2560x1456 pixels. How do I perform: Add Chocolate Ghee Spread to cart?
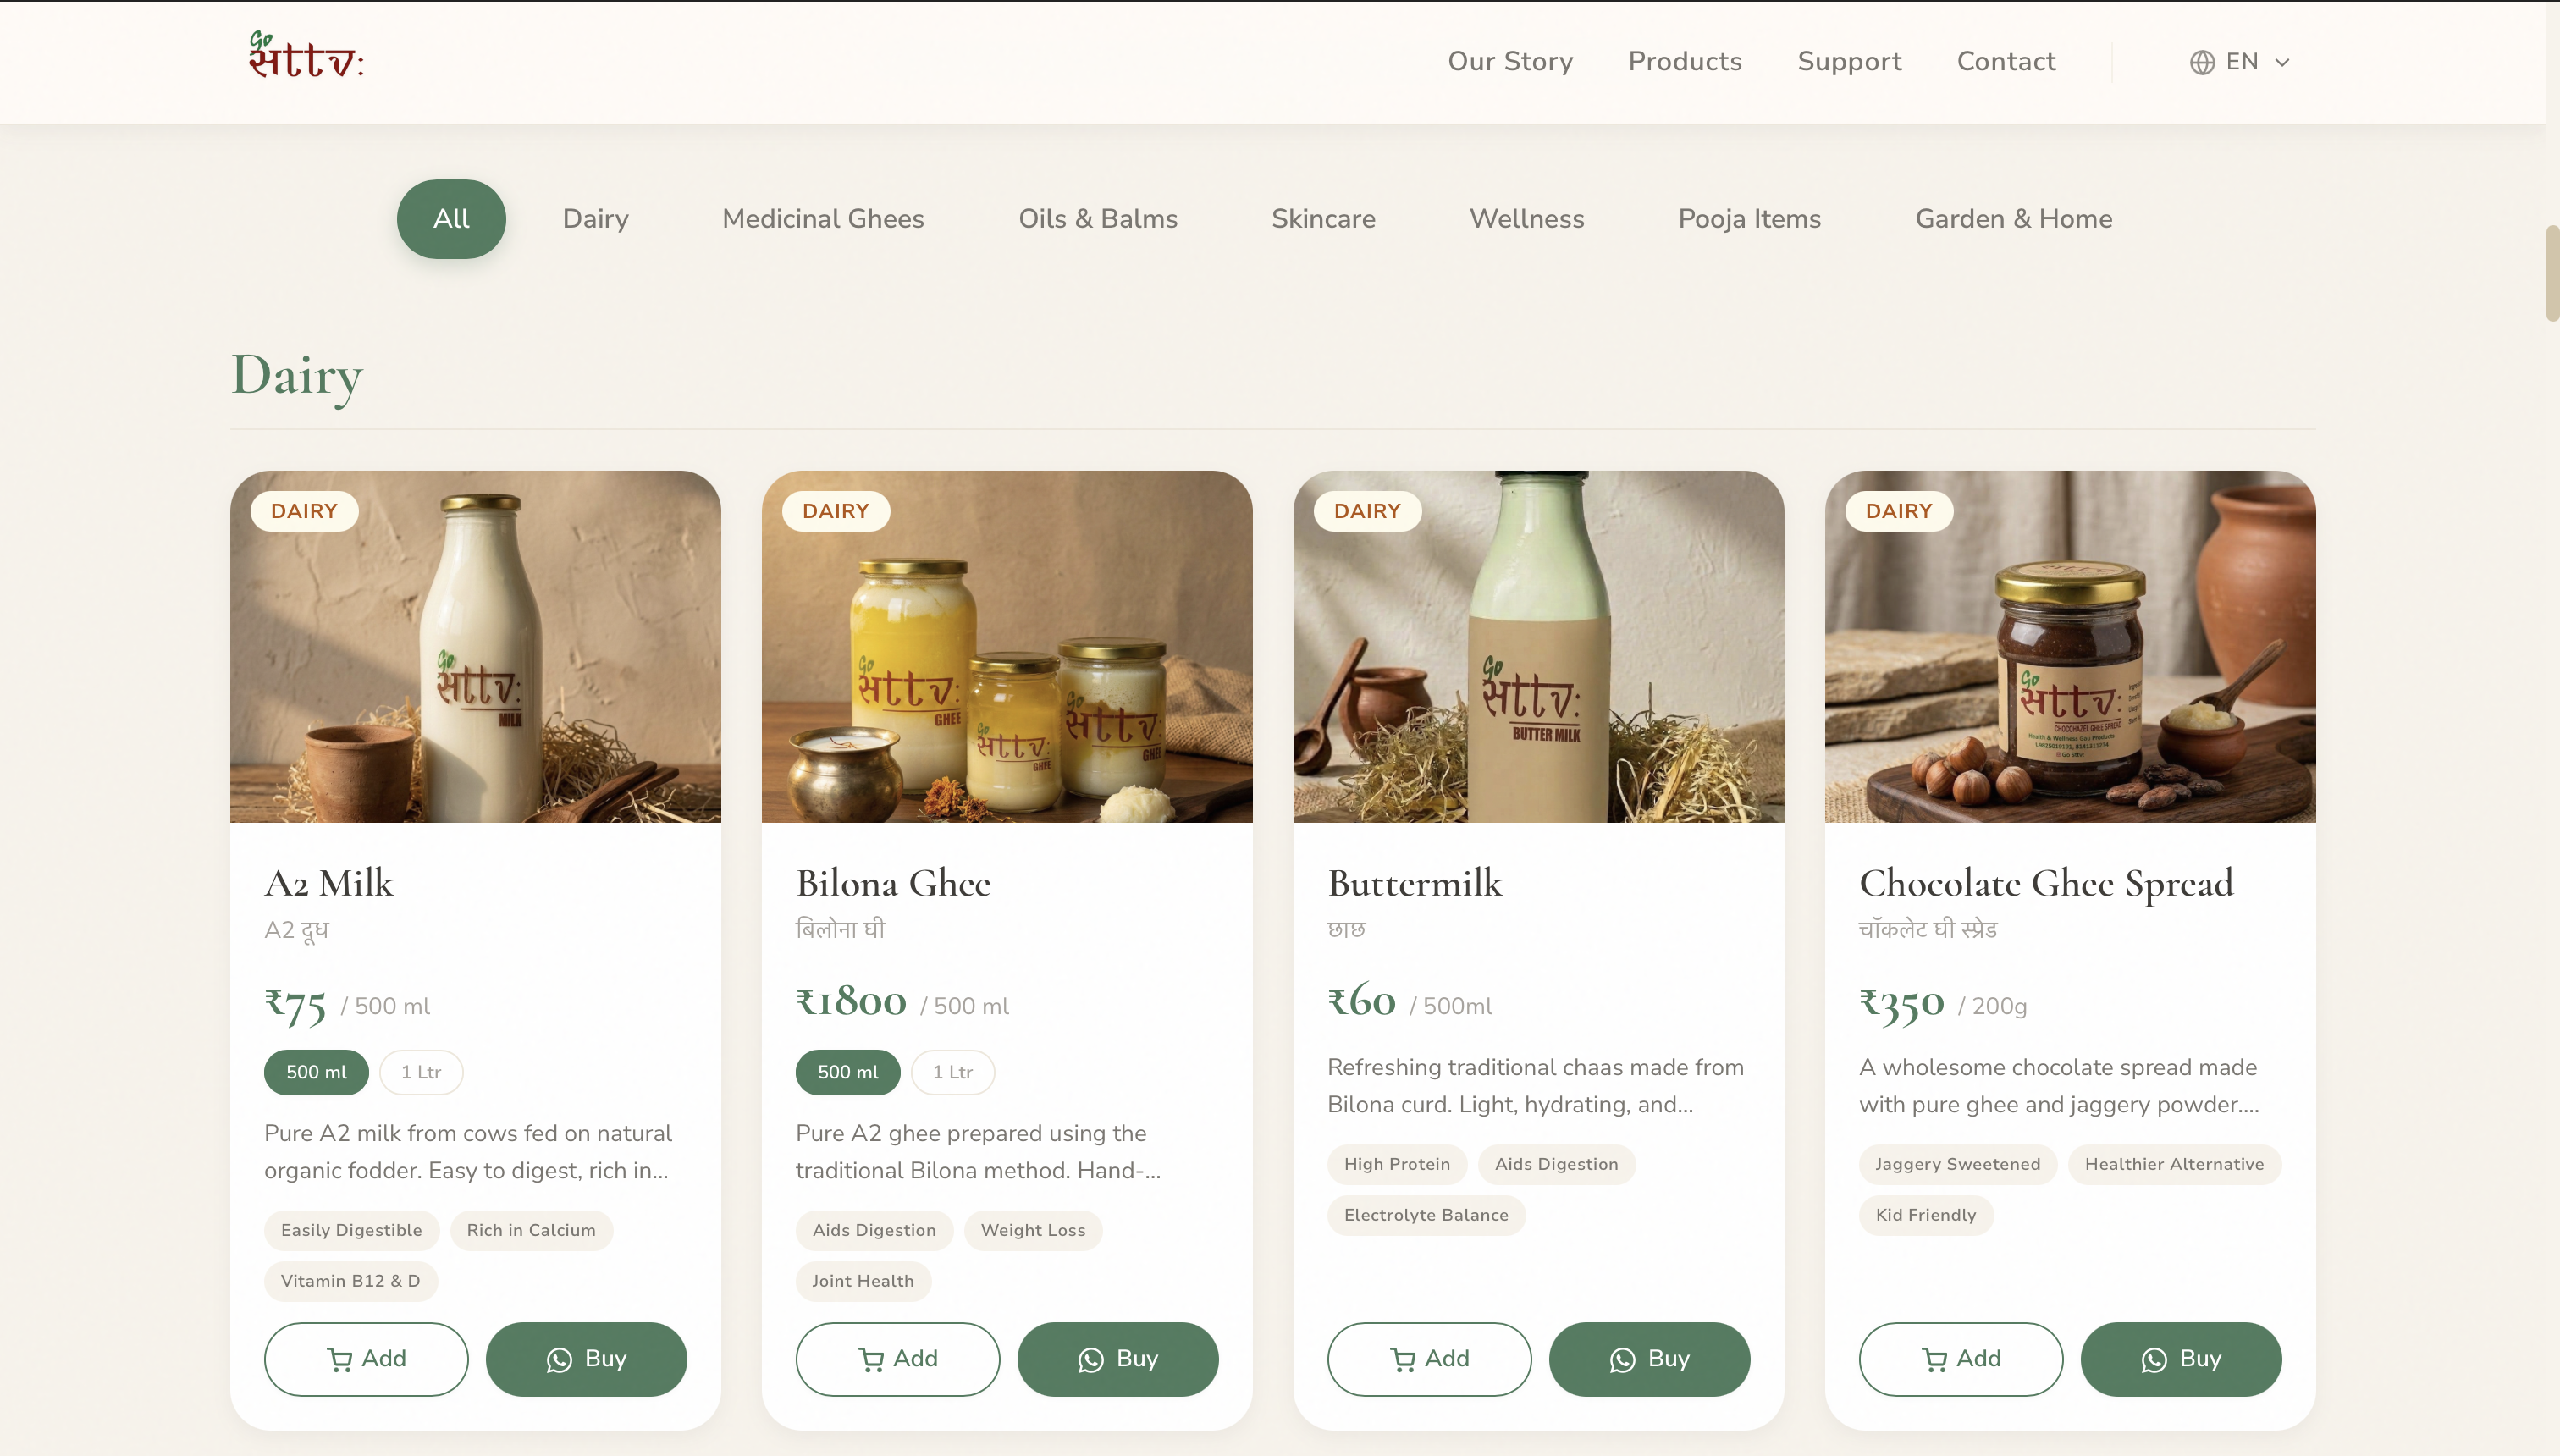(x=1960, y=1358)
